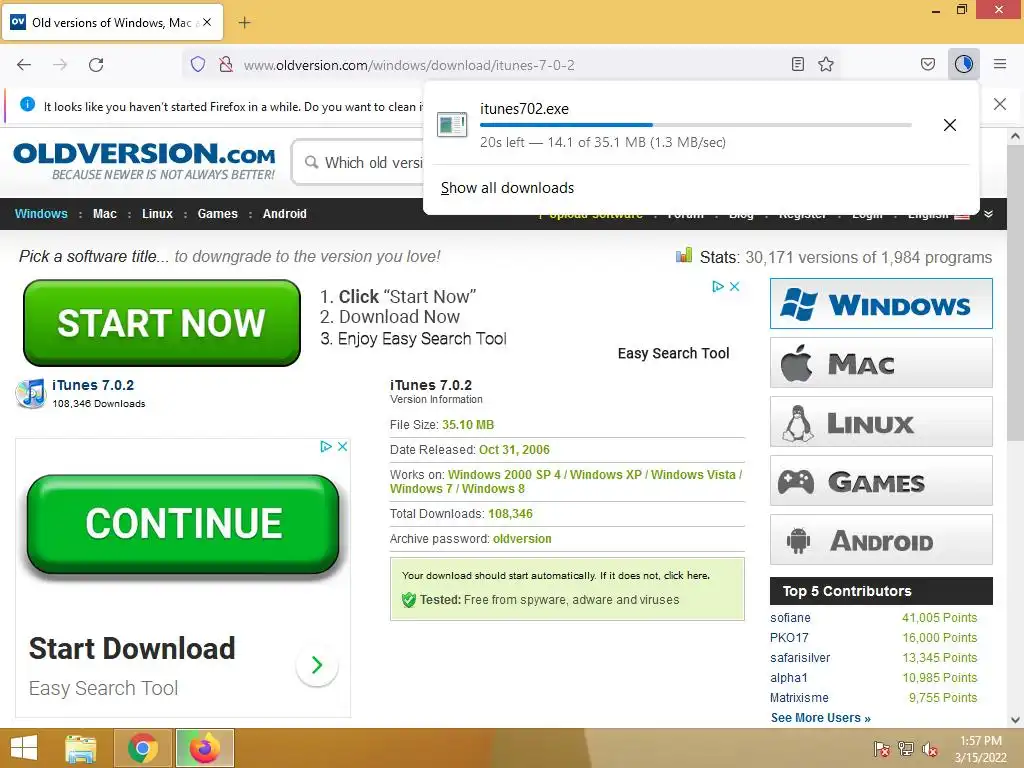Screen dimensions: 1024x768
Task: Click the crossed-out padlock site security icon
Action: 226,64
